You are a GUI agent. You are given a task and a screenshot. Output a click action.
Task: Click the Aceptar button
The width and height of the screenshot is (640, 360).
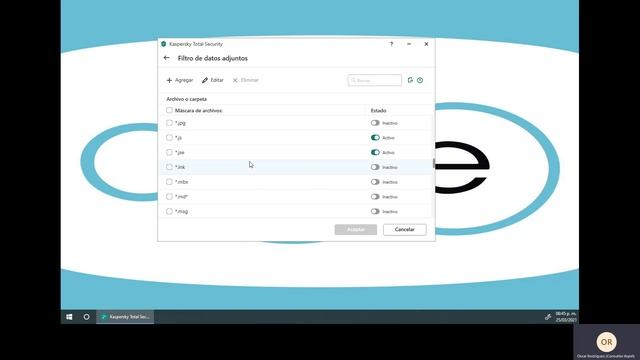pyautogui.click(x=356, y=229)
